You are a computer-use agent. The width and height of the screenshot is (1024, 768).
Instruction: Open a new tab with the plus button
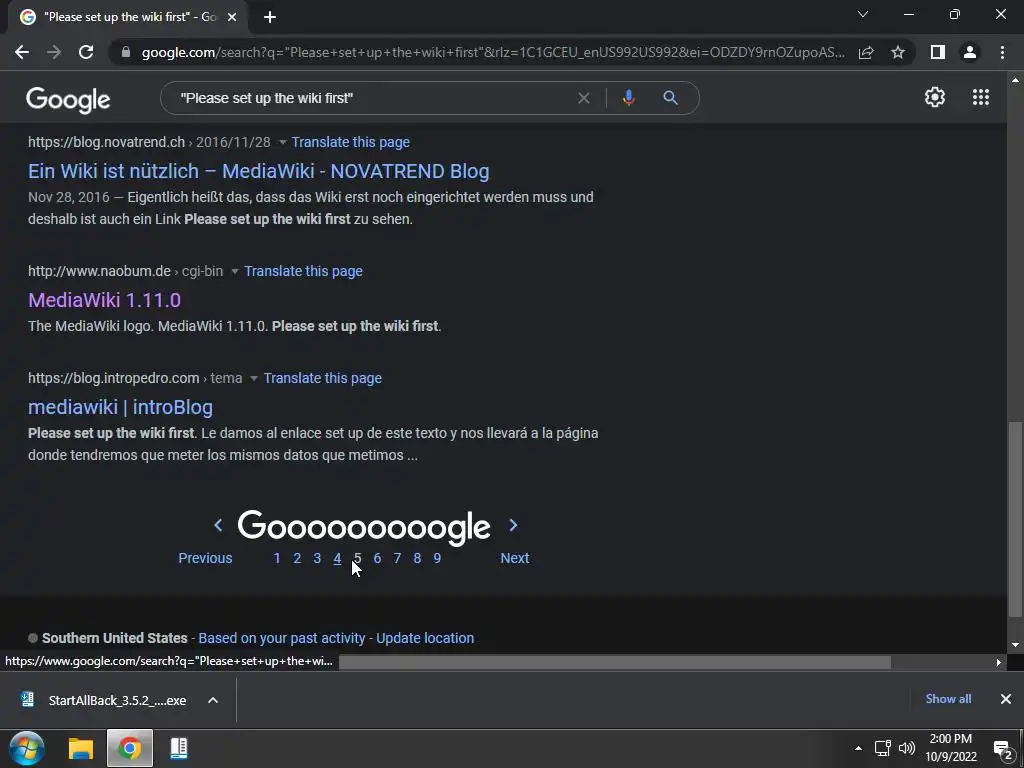[270, 17]
